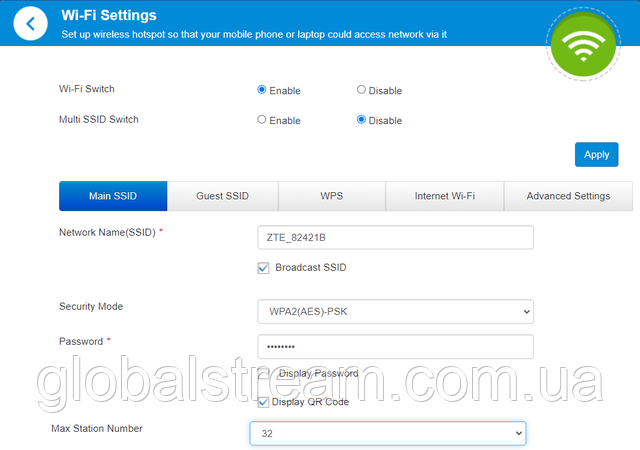640x450 pixels.
Task: Open the Guest SSID tab
Action: pyautogui.click(x=222, y=196)
